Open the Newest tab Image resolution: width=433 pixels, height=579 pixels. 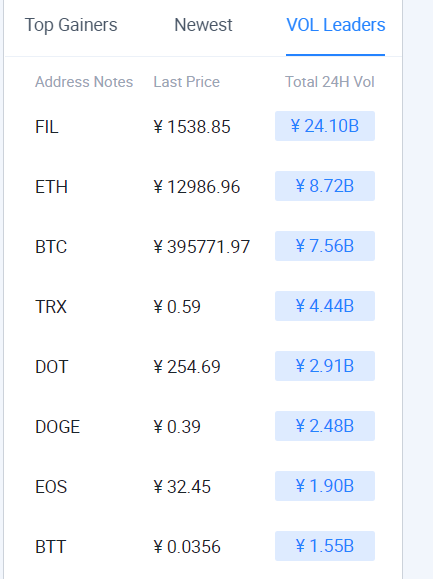[x=203, y=25]
